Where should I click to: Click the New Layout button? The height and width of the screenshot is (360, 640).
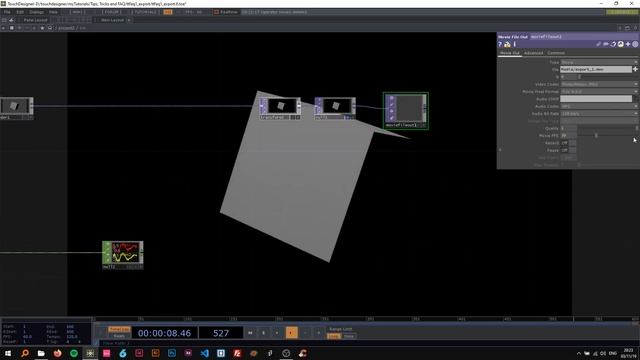(x=112, y=20)
